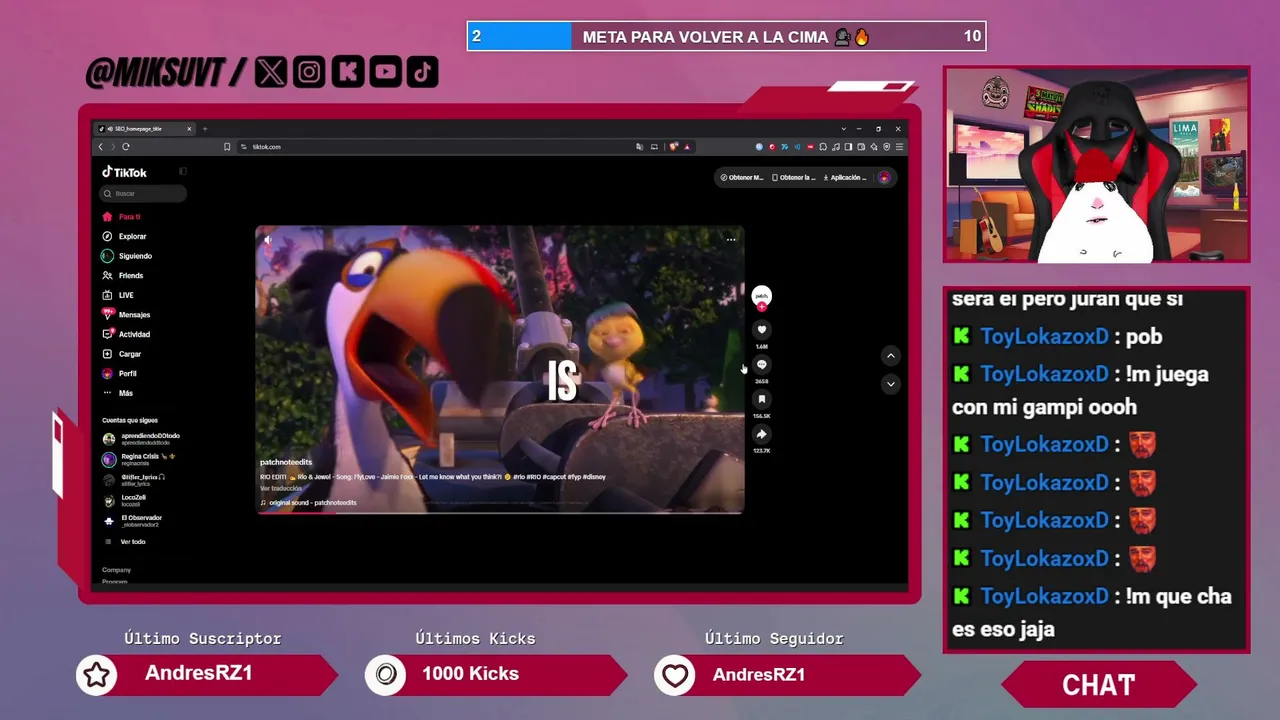Open Regina Crisis followed account
The width and height of the screenshot is (1280, 720).
[139, 459]
